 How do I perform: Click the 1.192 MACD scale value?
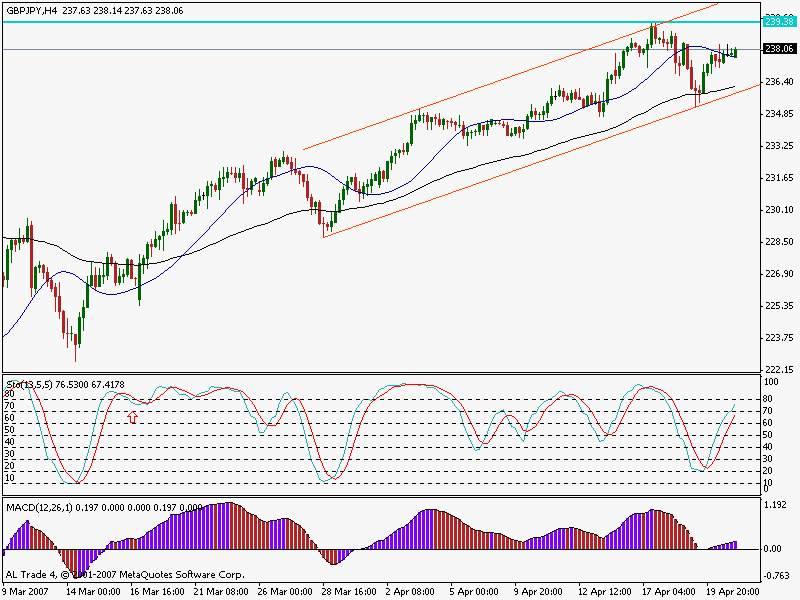[773, 505]
